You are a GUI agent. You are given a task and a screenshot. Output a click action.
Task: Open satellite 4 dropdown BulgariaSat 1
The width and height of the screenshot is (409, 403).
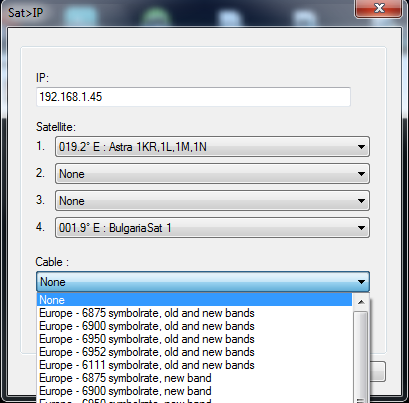coord(212,228)
